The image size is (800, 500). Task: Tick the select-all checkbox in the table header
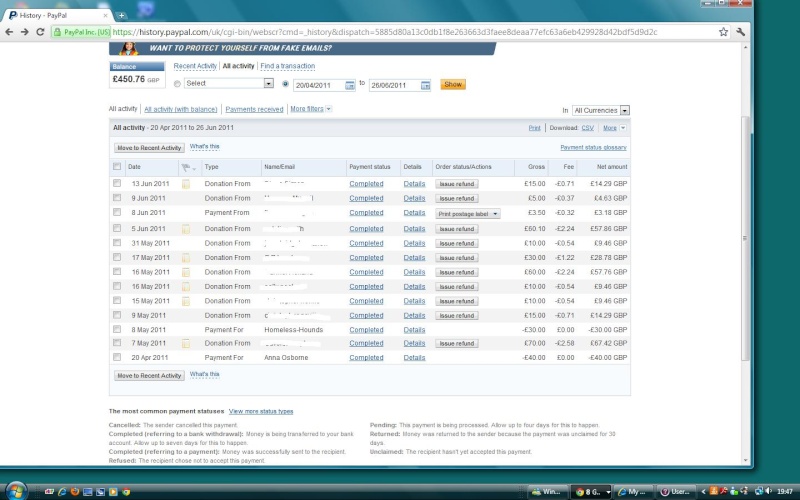tap(117, 166)
